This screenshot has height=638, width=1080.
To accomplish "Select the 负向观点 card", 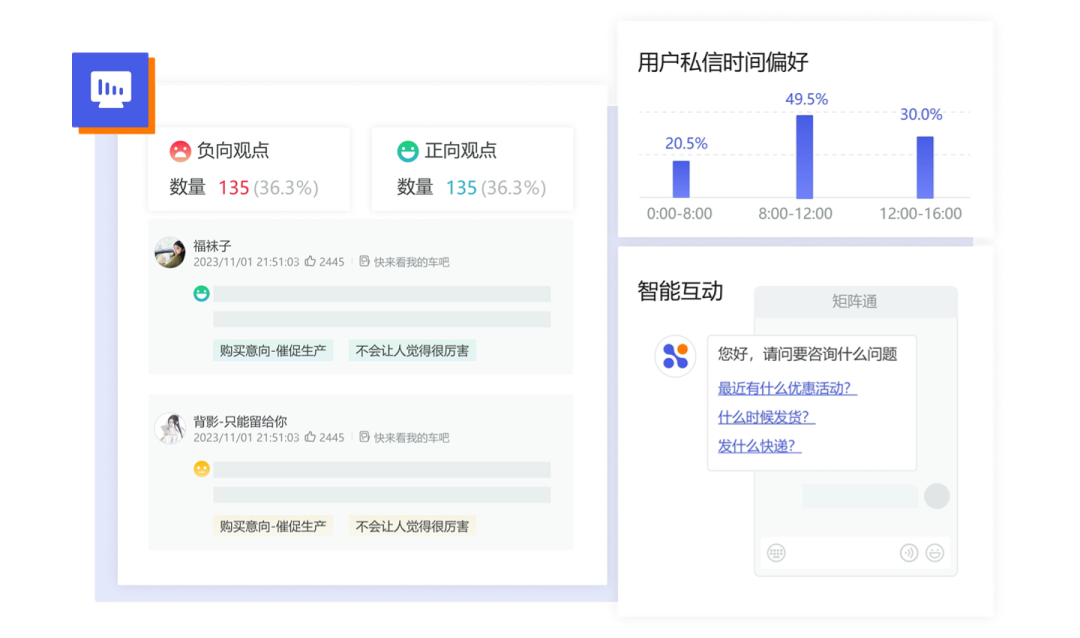I will coord(249,169).
